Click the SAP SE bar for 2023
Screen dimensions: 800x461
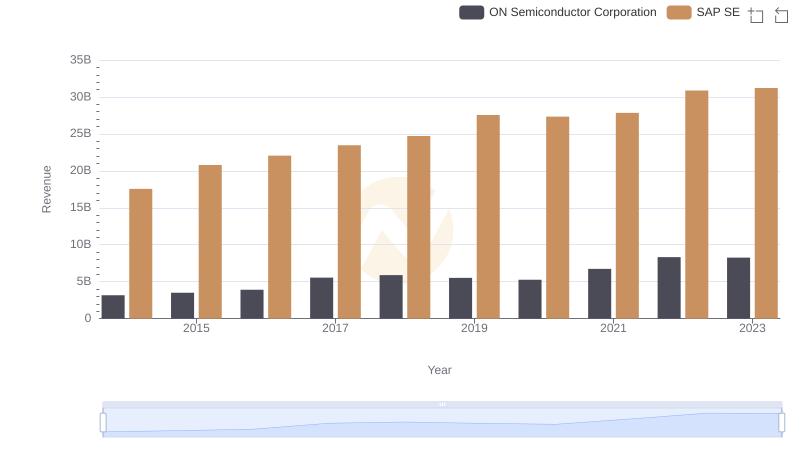766,203
